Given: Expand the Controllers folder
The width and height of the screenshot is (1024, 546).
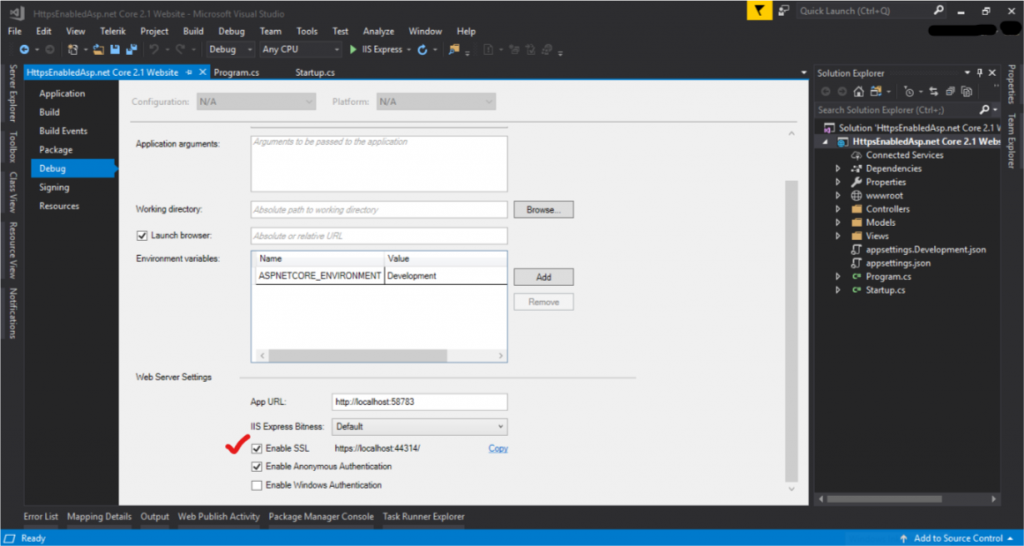Looking at the screenshot, I should (838, 209).
